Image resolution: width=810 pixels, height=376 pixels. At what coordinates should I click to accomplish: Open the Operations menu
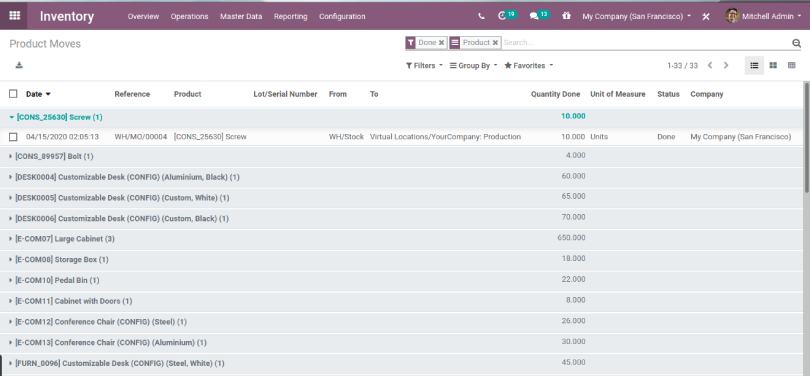coord(189,17)
